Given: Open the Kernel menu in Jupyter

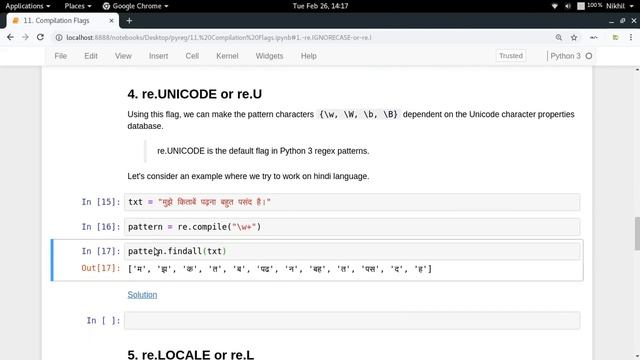Looking at the screenshot, I should tap(227, 56).
